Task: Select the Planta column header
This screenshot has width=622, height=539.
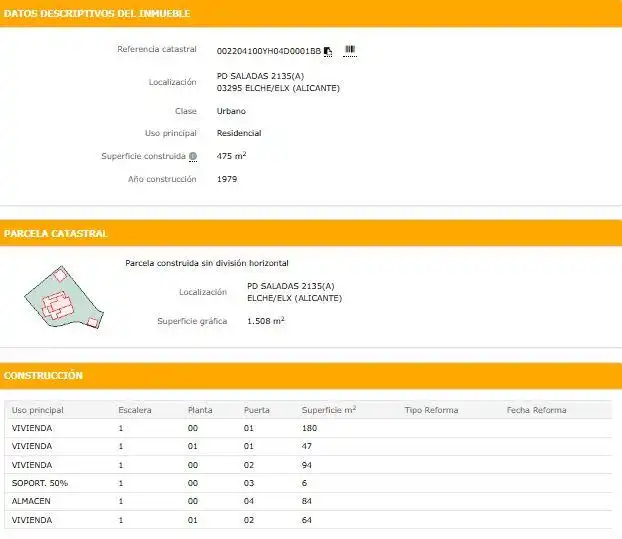Action: coord(200,410)
